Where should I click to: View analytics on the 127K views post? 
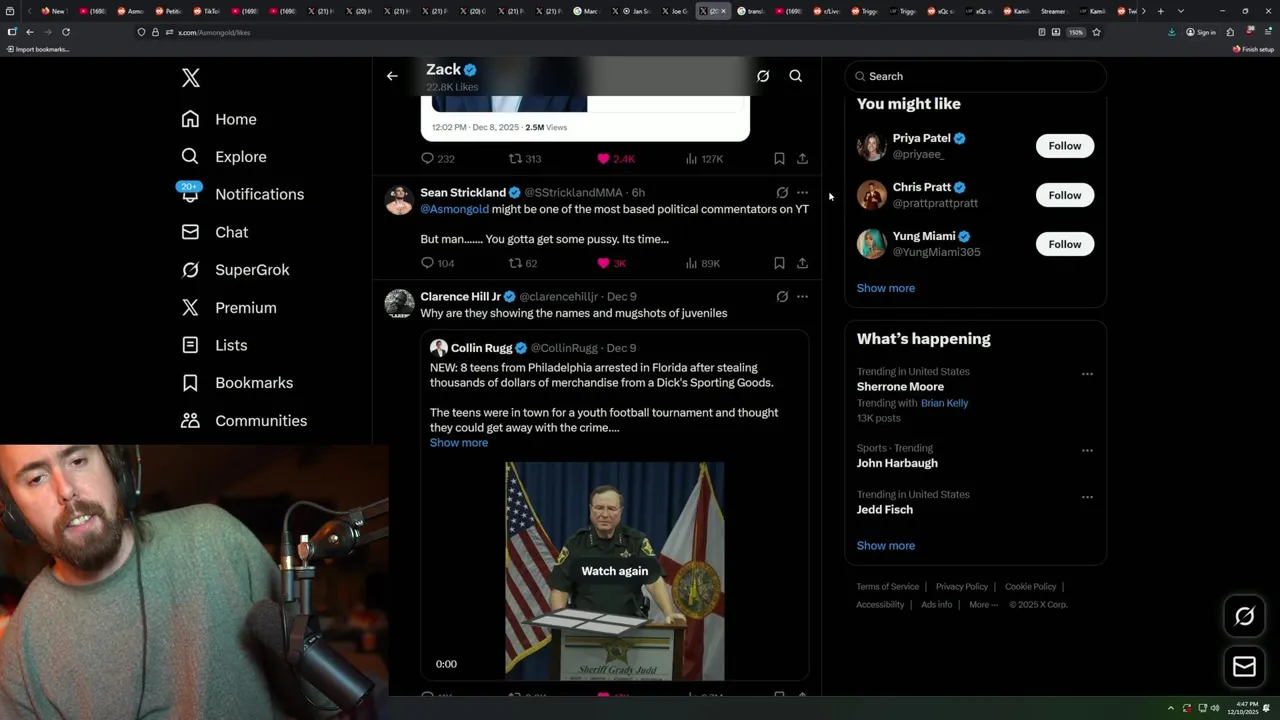click(704, 159)
